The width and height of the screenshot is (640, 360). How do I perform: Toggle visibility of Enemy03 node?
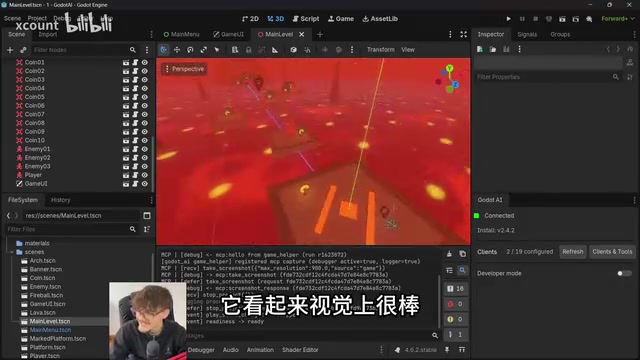pyautogui.click(x=144, y=167)
